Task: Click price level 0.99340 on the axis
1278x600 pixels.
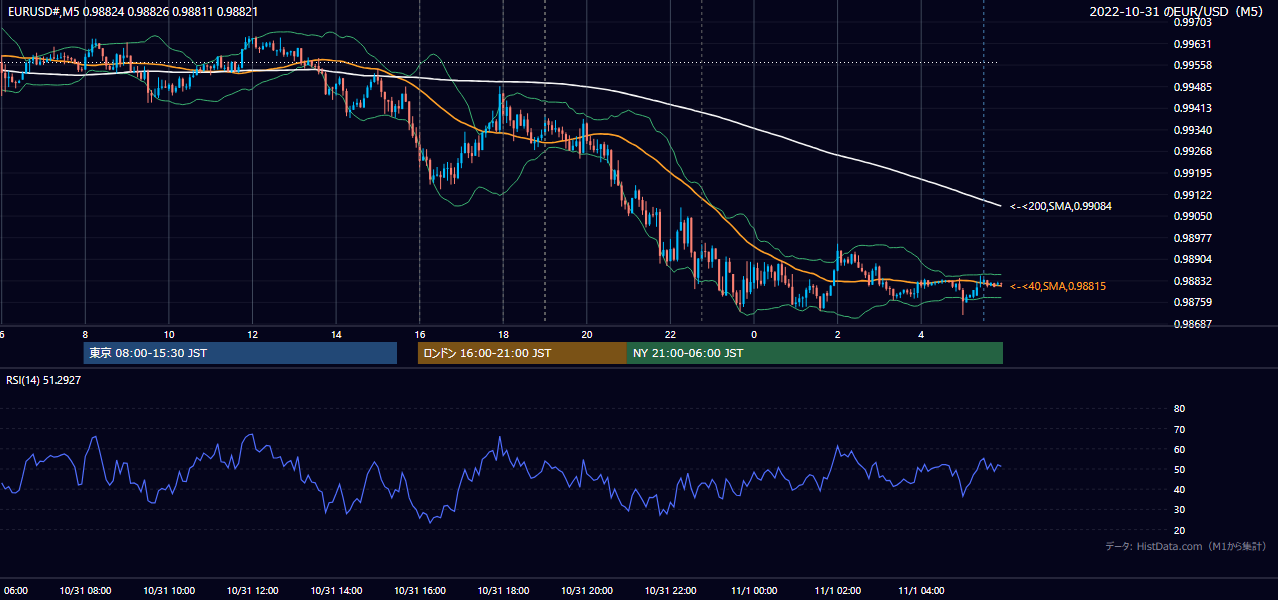Action: point(1192,130)
